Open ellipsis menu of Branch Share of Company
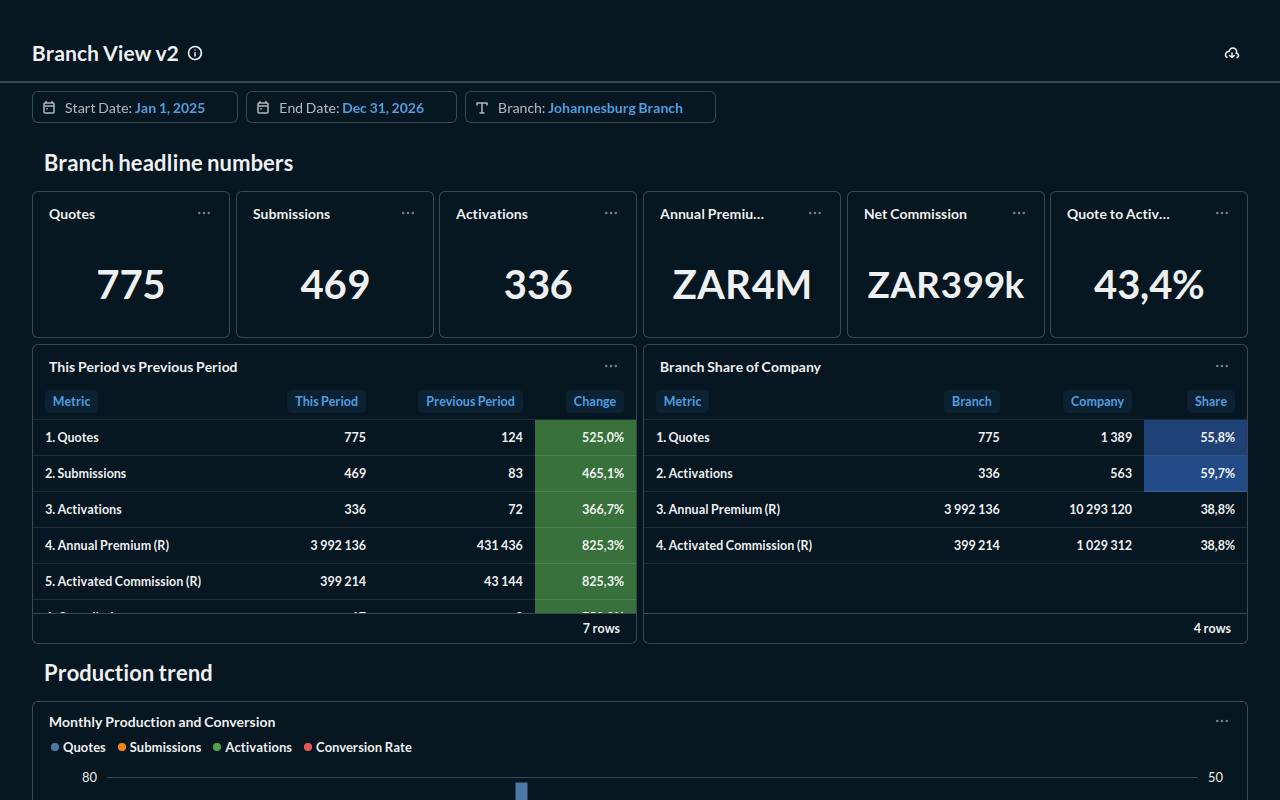This screenshot has width=1280, height=800. (1222, 366)
